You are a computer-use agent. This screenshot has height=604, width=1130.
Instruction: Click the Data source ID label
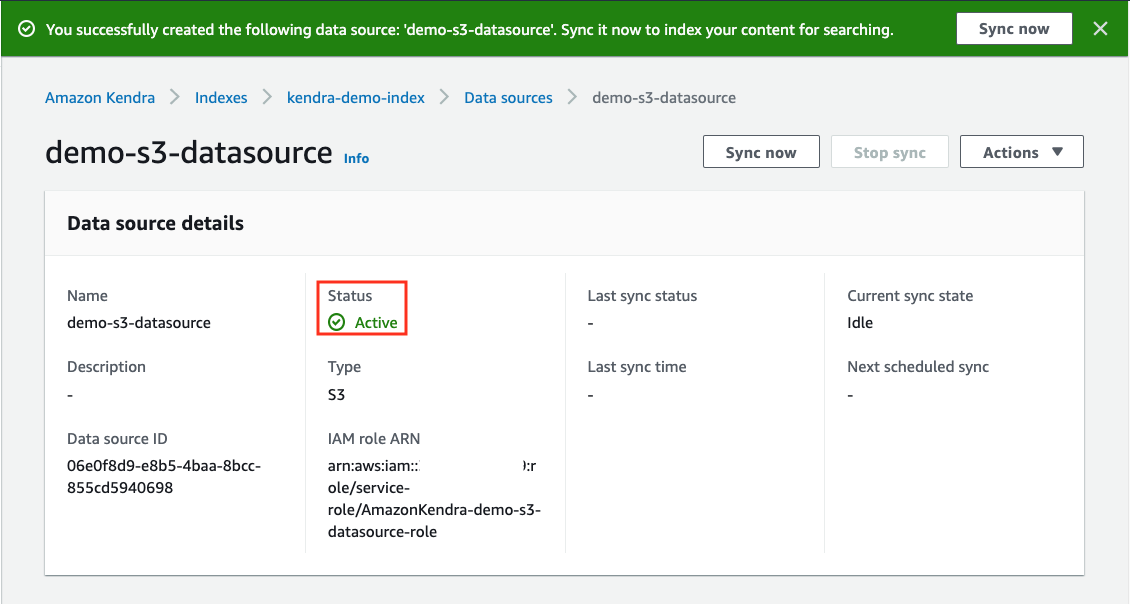click(117, 439)
